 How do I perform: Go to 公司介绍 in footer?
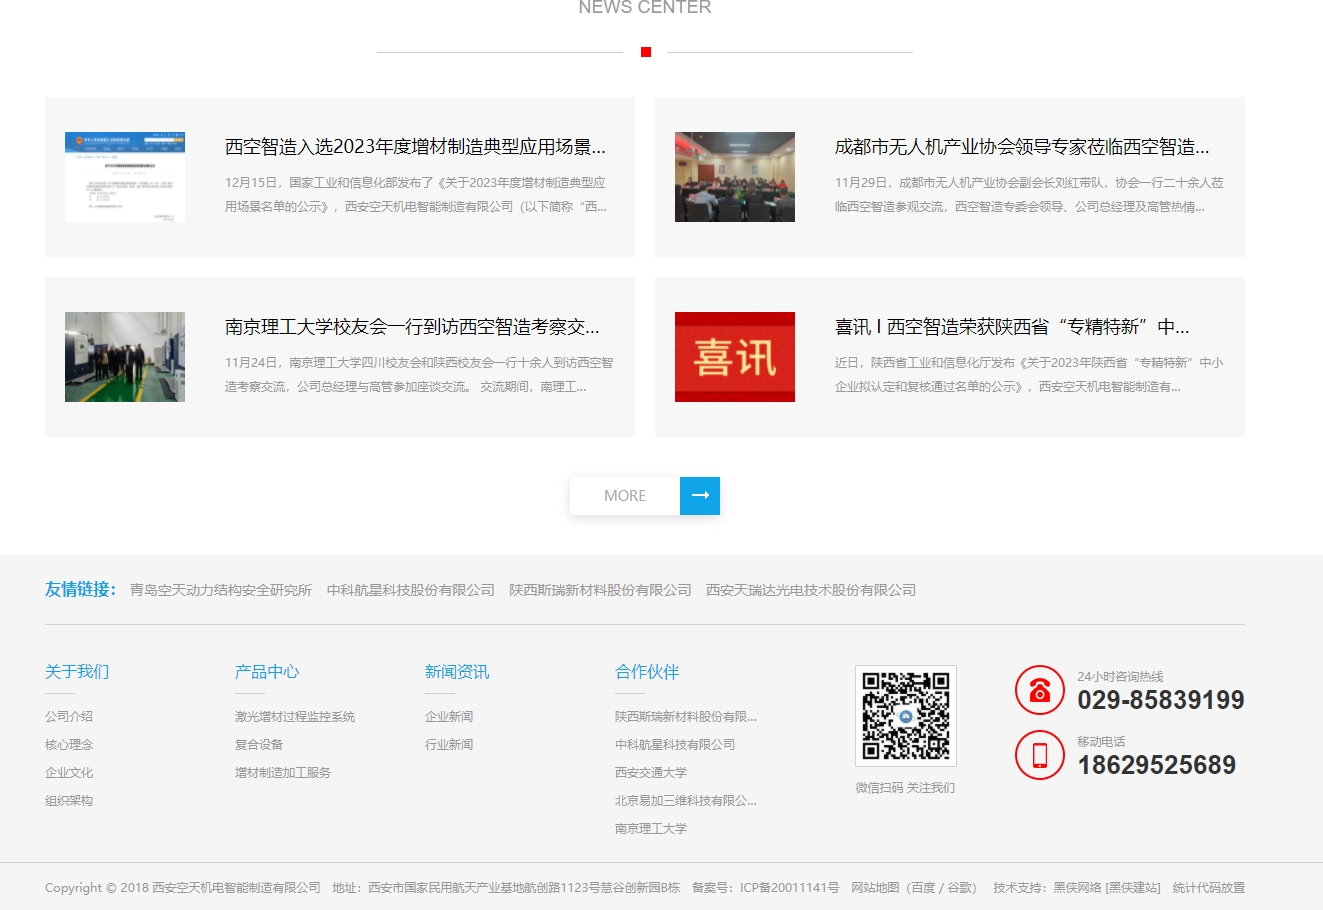point(69,717)
